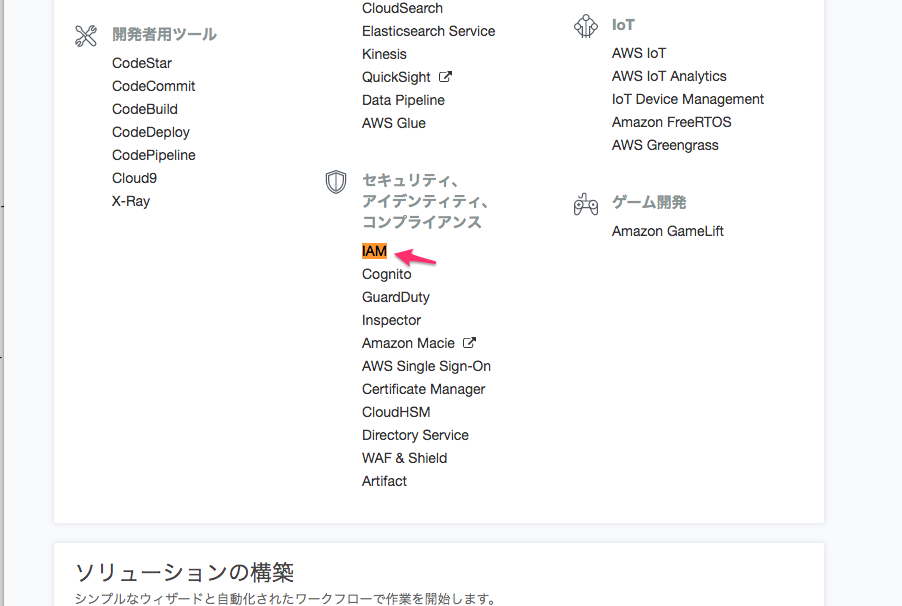Open IoT Device Management
The height and width of the screenshot is (606, 902).
pos(687,99)
